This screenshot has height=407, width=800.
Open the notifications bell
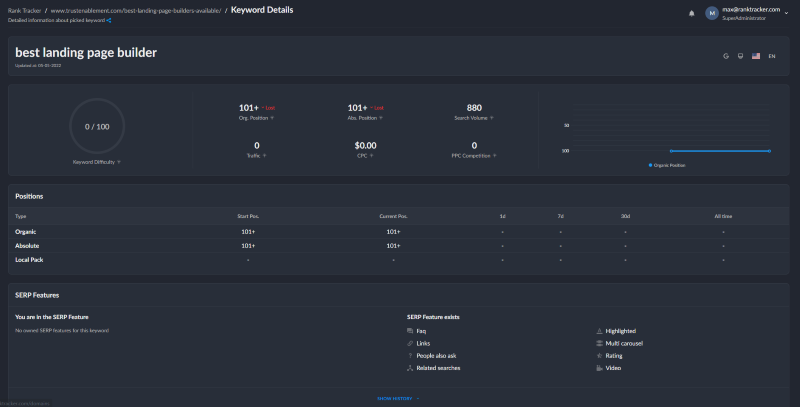coord(691,14)
